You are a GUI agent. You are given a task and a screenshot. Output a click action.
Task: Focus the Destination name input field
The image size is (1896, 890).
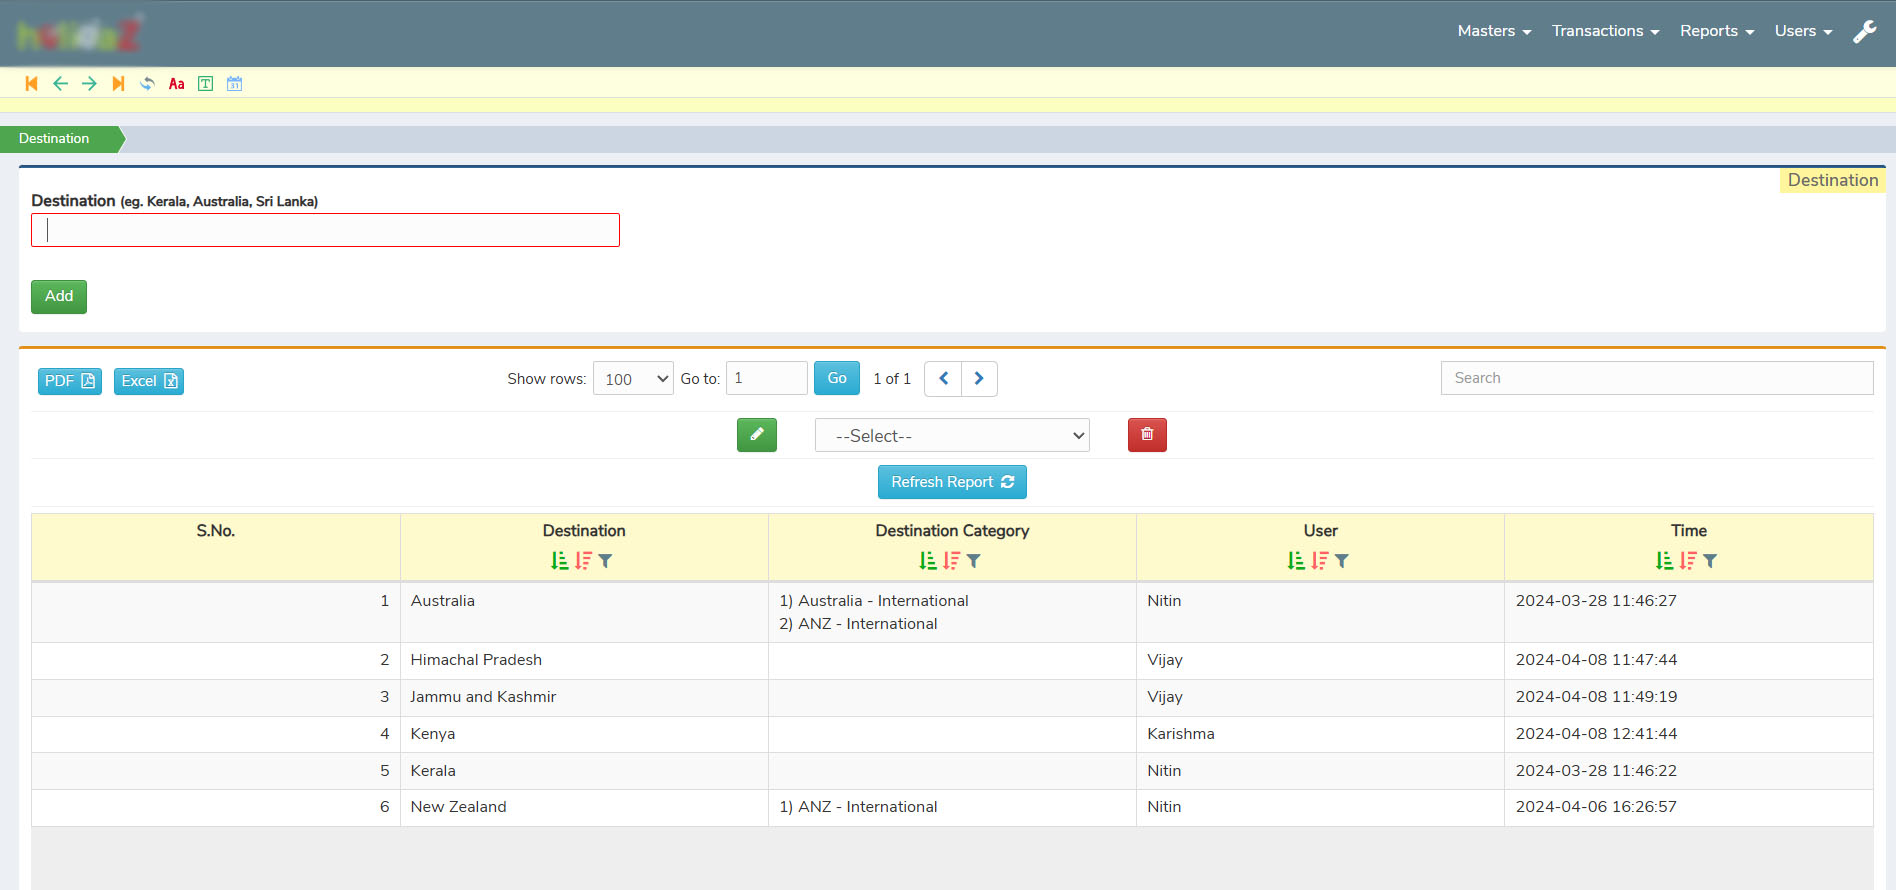(x=325, y=230)
